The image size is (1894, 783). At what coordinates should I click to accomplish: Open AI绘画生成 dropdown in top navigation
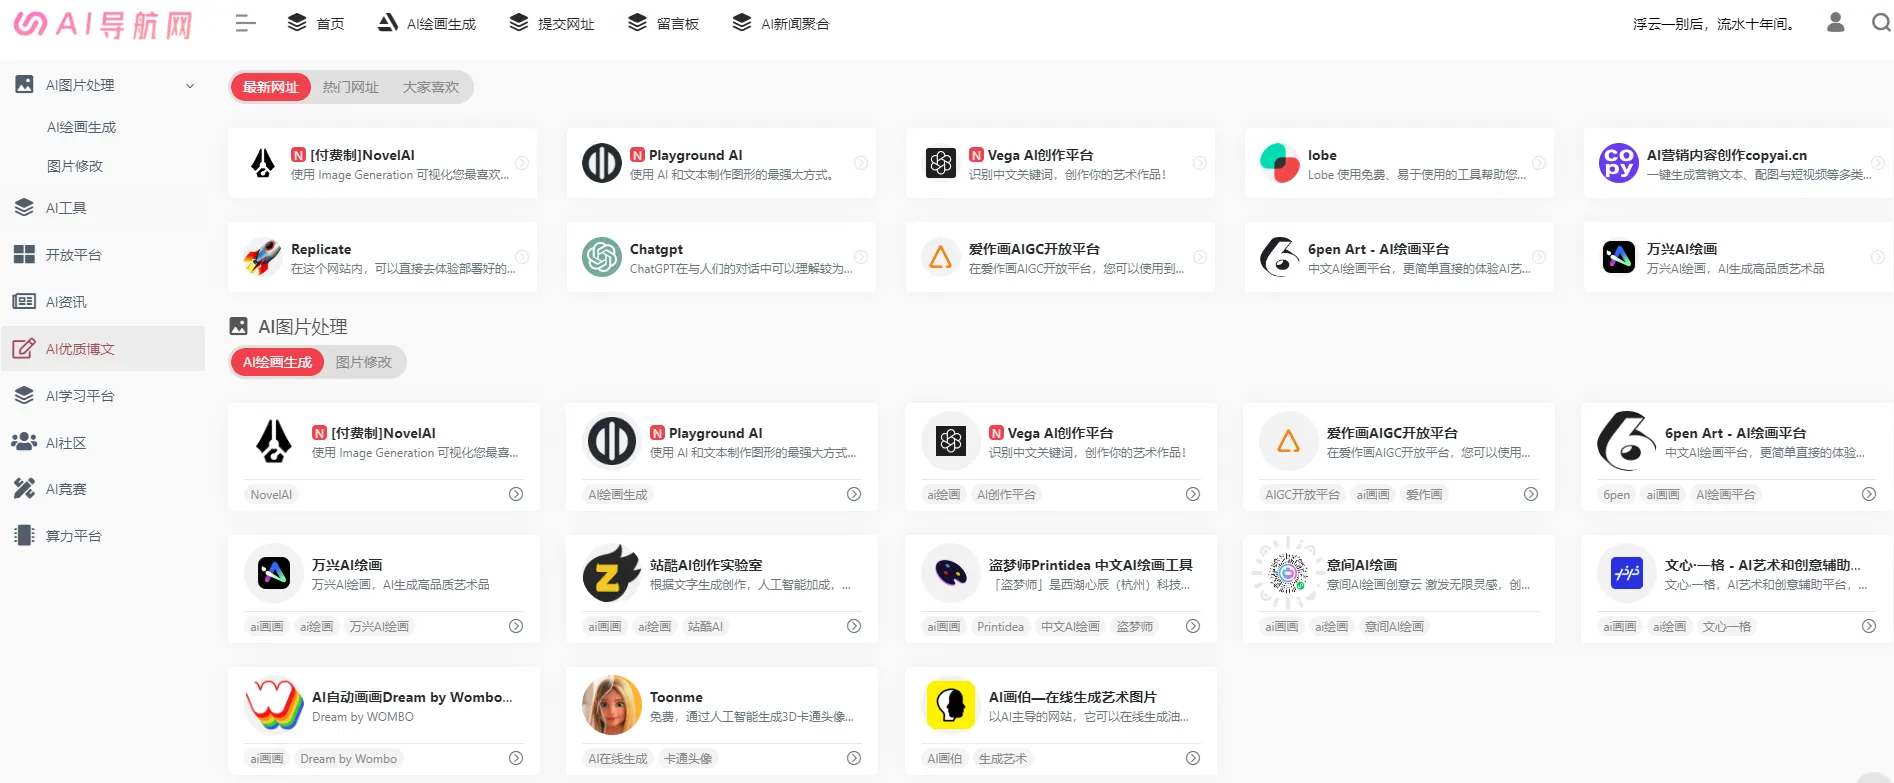pos(427,23)
